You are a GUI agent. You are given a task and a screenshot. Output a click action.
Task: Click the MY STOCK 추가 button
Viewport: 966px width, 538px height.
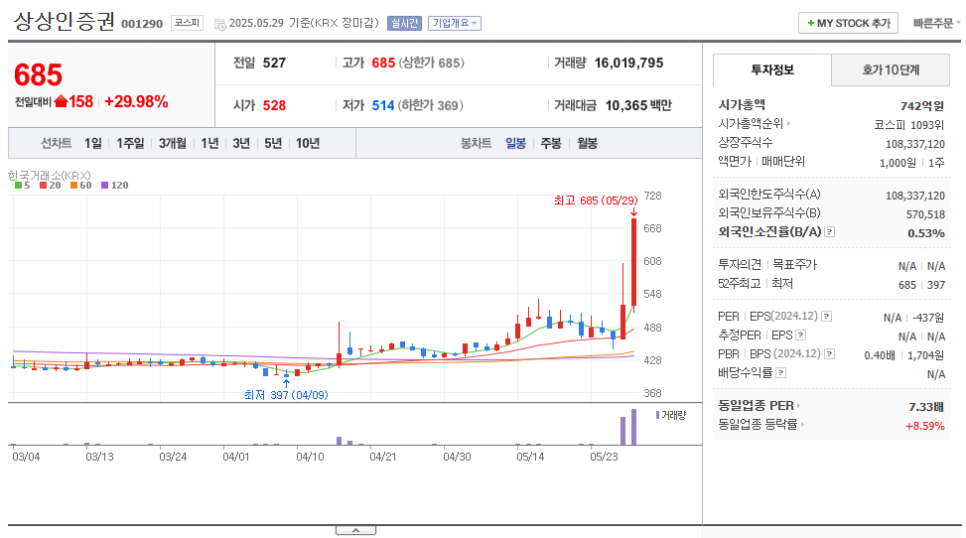(848, 23)
